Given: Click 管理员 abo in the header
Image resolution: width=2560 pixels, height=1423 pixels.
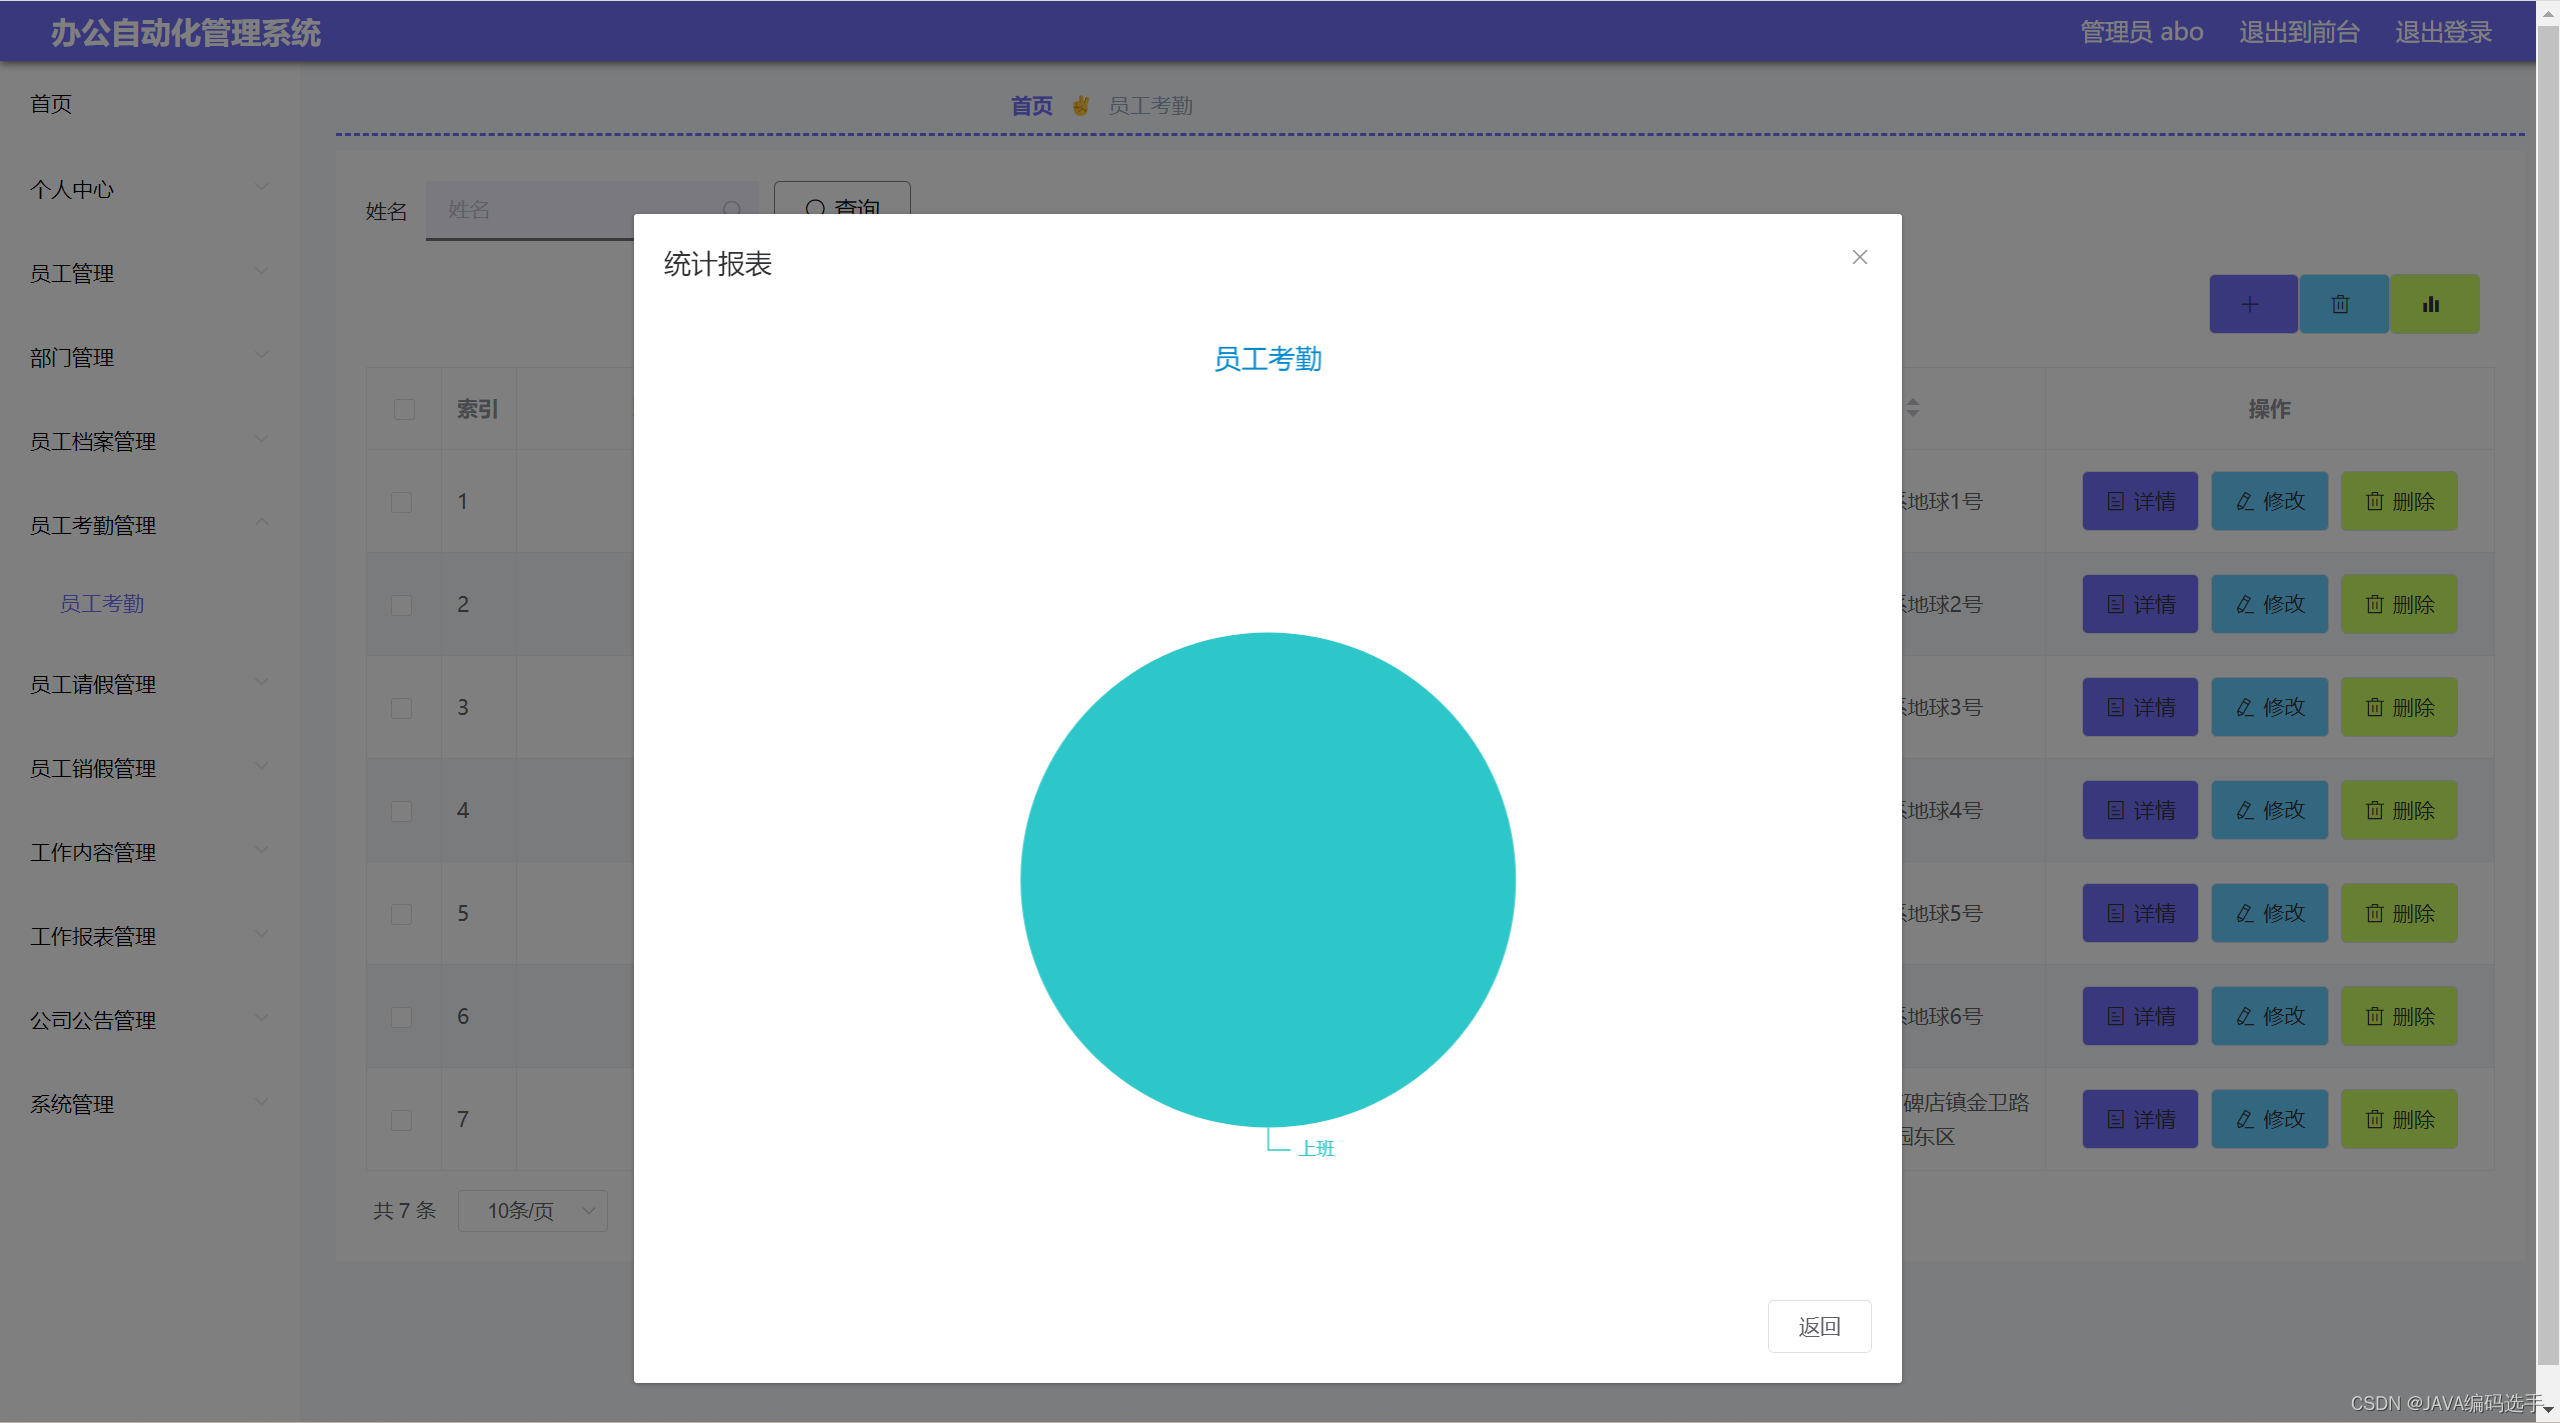Looking at the screenshot, I should click(2141, 32).
